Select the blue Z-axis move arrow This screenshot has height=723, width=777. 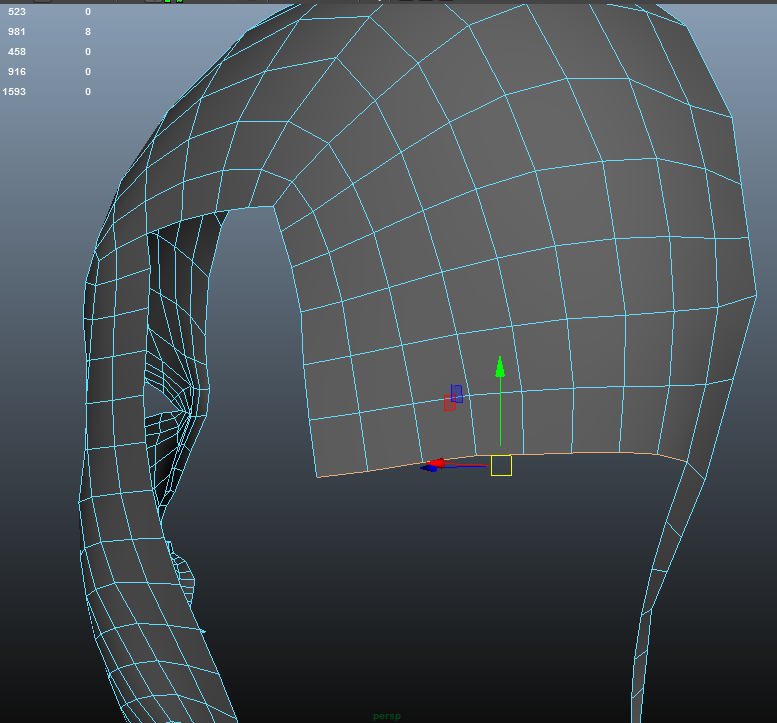pyautogui.click(x=428, y=467)
